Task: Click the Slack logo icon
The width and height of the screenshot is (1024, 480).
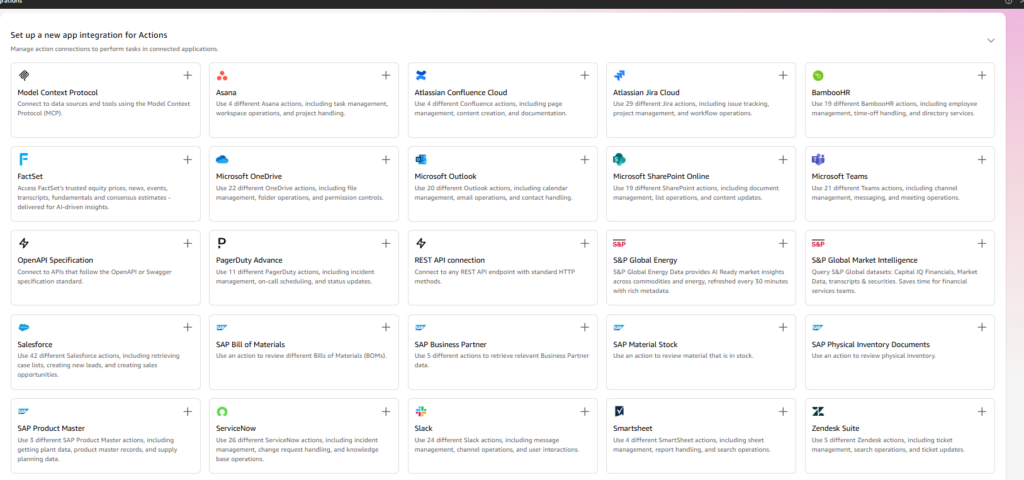Action: pyautogui.click(x=421, y=411)
